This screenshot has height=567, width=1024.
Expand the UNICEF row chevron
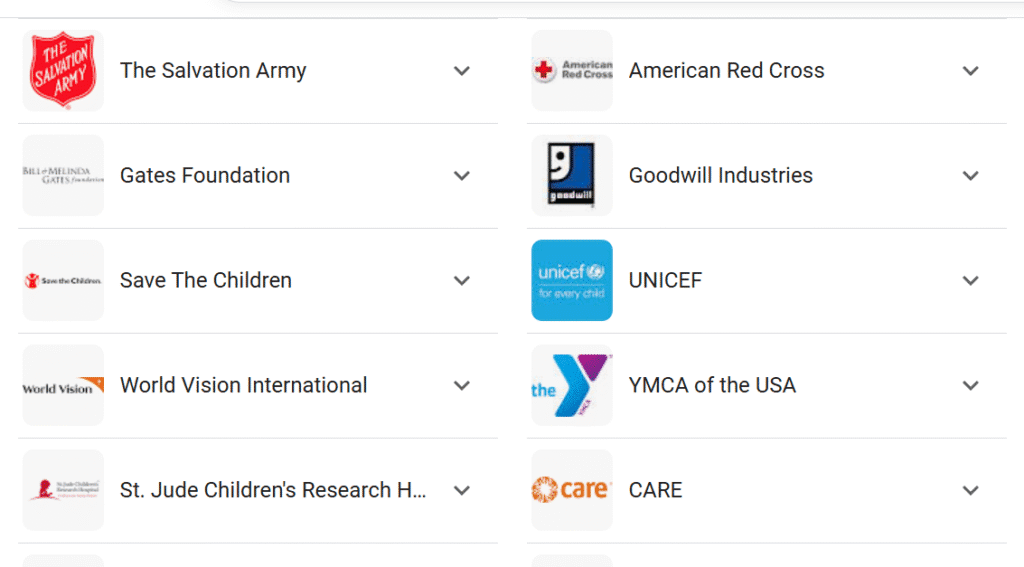pos(970,281)
